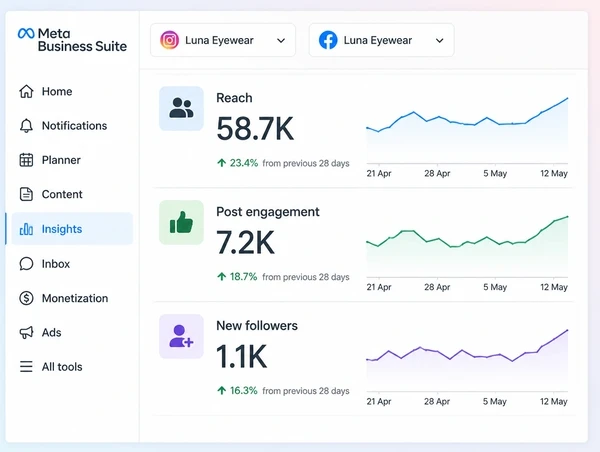Click the Home house icon
The height and width of the screenshot is (452, 600).
[x=26, y=91]
